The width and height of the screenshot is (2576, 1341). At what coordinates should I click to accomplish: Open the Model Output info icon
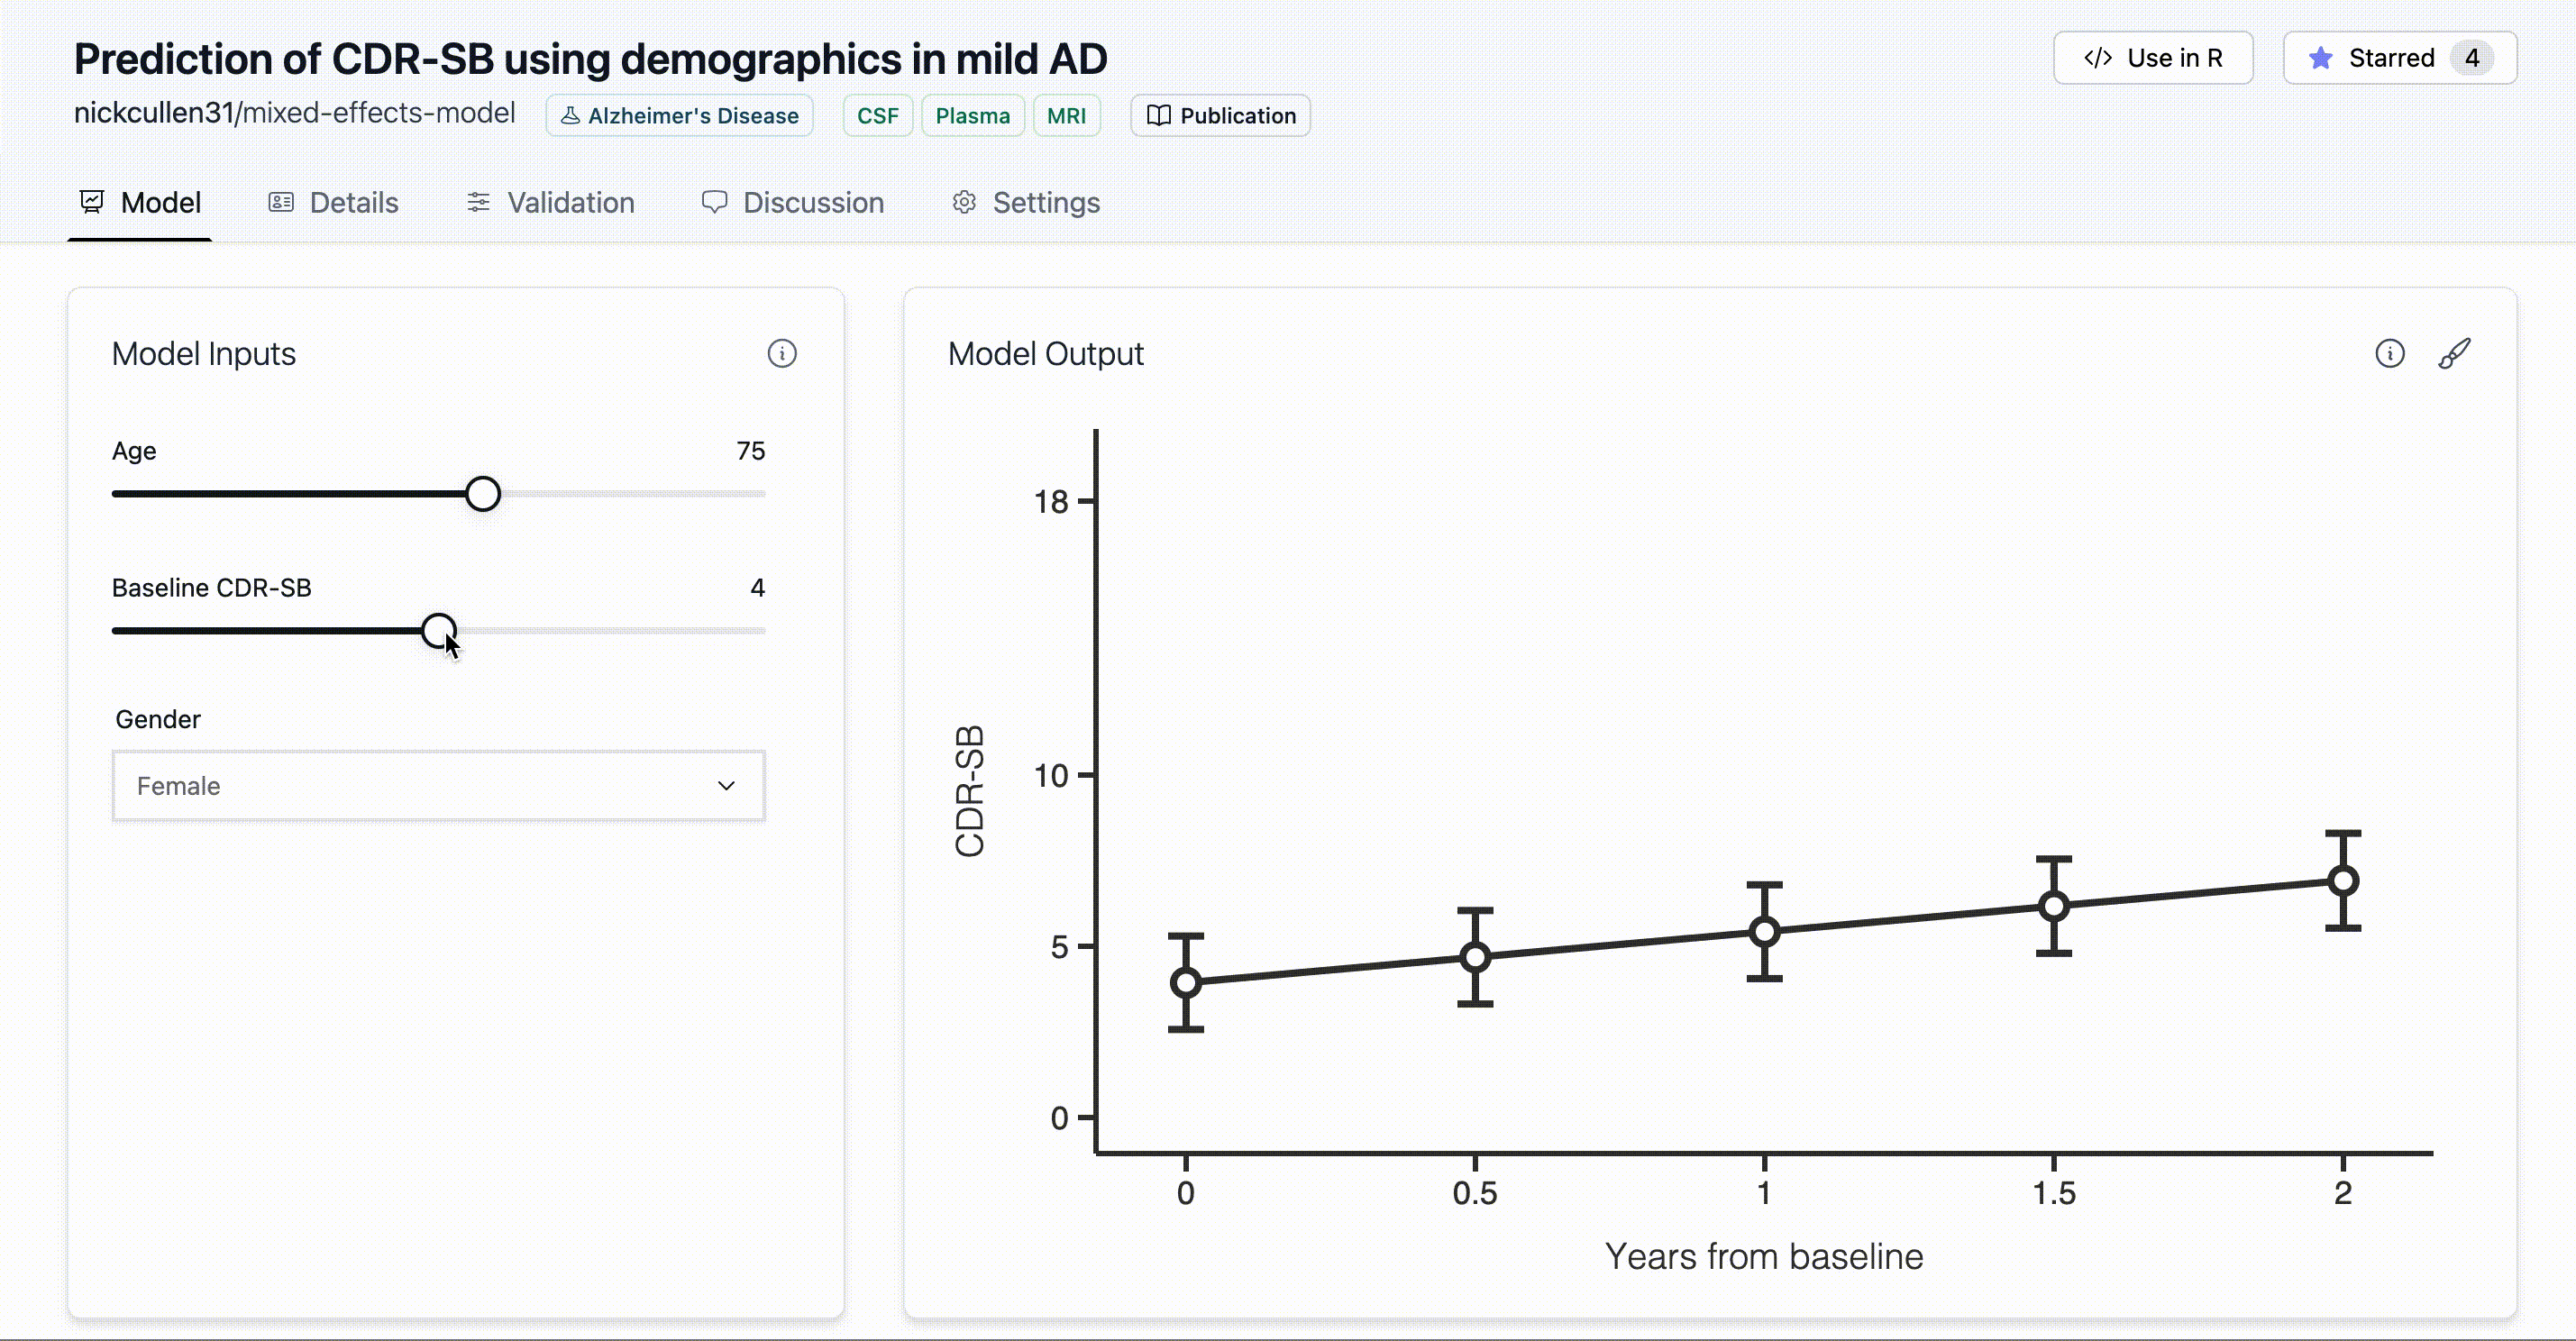(x=2390, y=353)
